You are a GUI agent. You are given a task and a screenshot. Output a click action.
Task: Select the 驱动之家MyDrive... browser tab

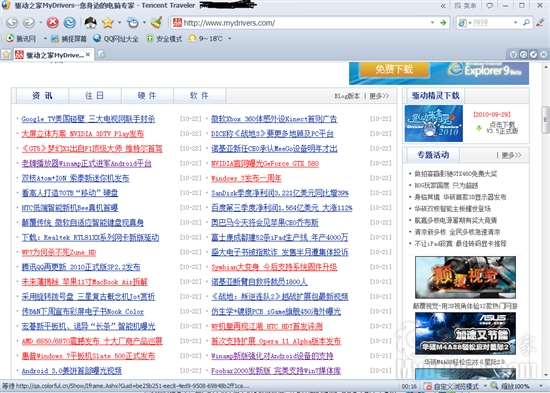(x=54, y=55)
